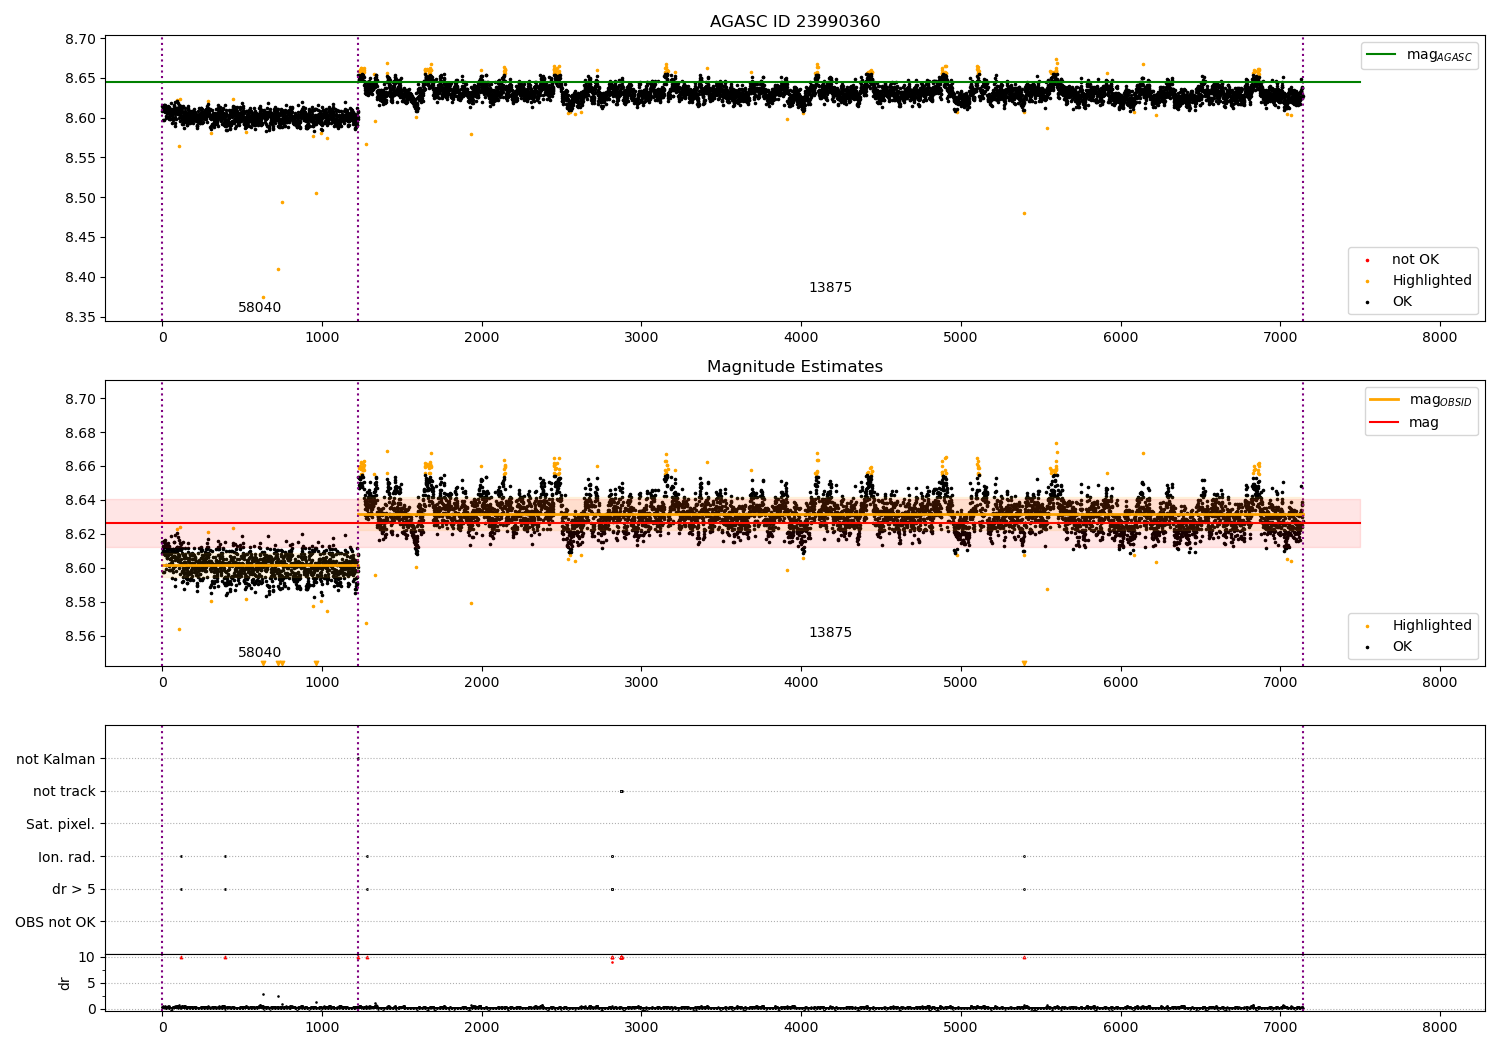This screenshot has height=1050, width=1500.
Task: Click the 'OBS not OK' row label
Action: pyautogui.click(x=56, y=923)
